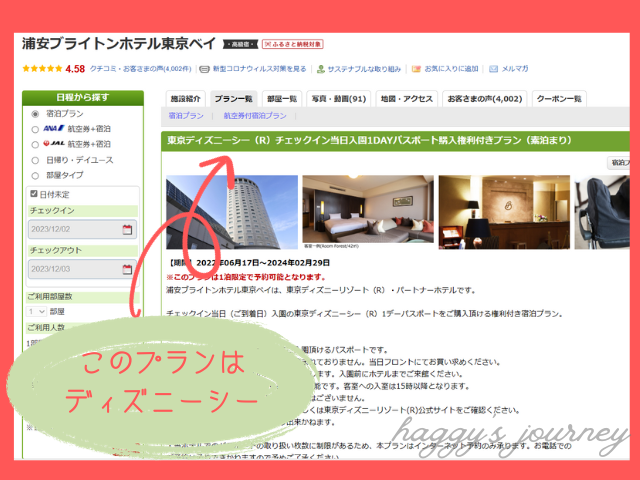Select the 部屋タイプ radio option

(35, 176)
